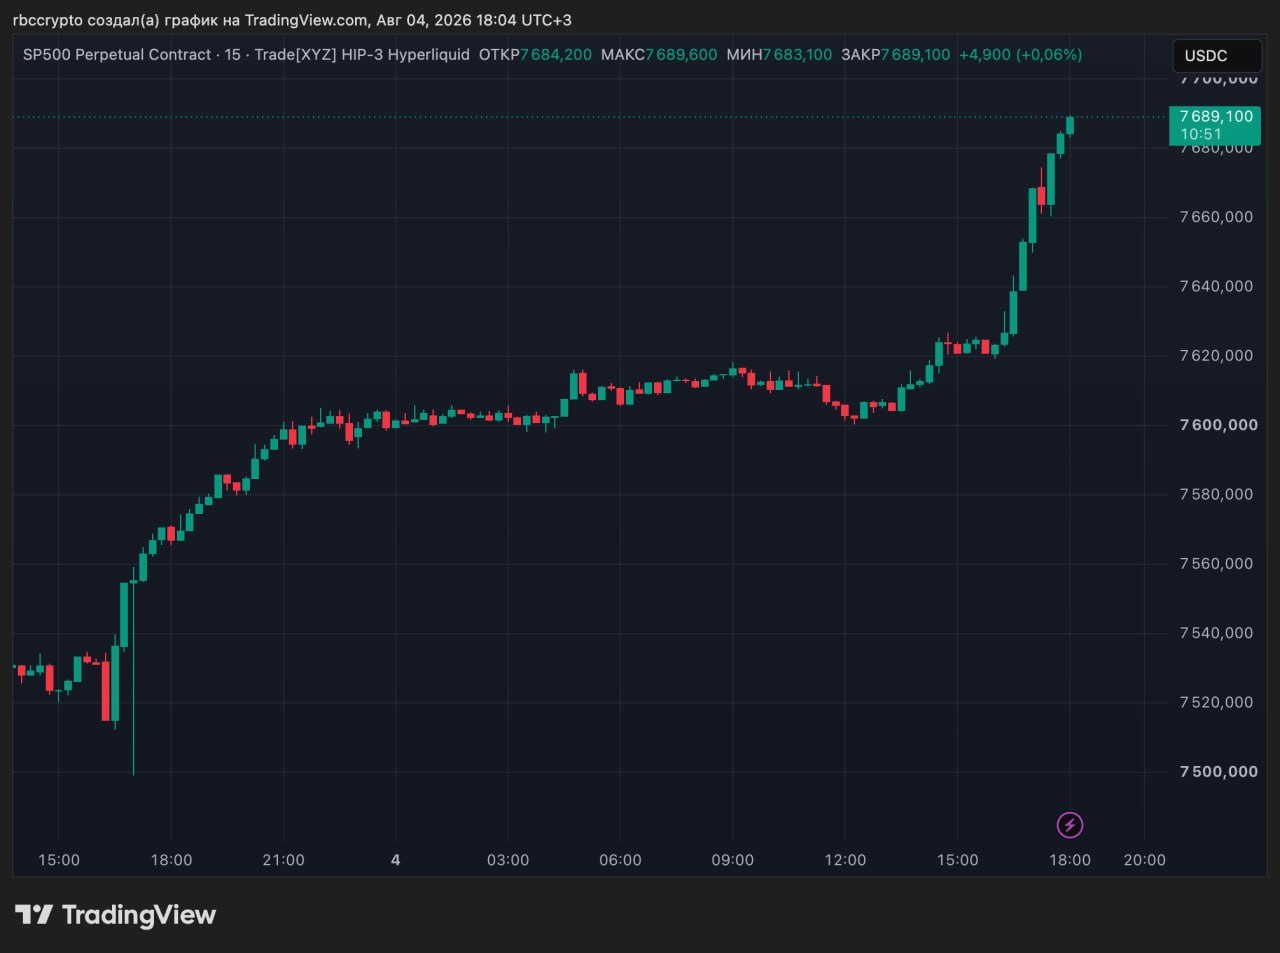Click the 15 interval label in header
The width and height of the screenshot is (1280, 953).
click(x=232, y=55)
